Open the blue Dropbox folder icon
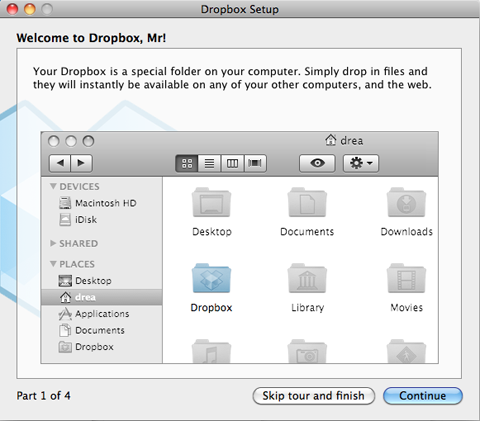Image resolution: width=480 pixels, height=421 pixels. [211, 278]
